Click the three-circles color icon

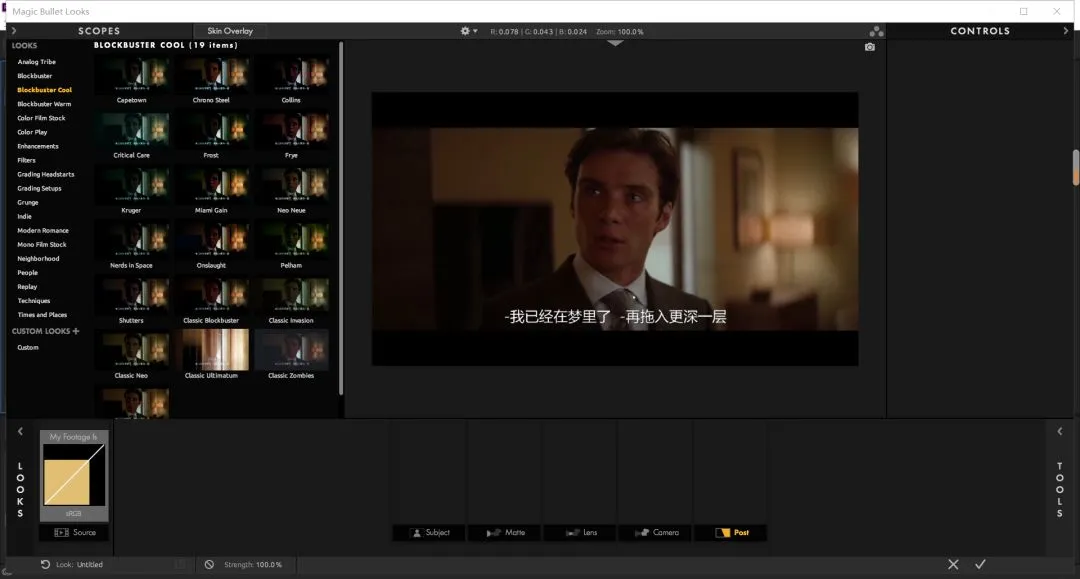(876, 32)
